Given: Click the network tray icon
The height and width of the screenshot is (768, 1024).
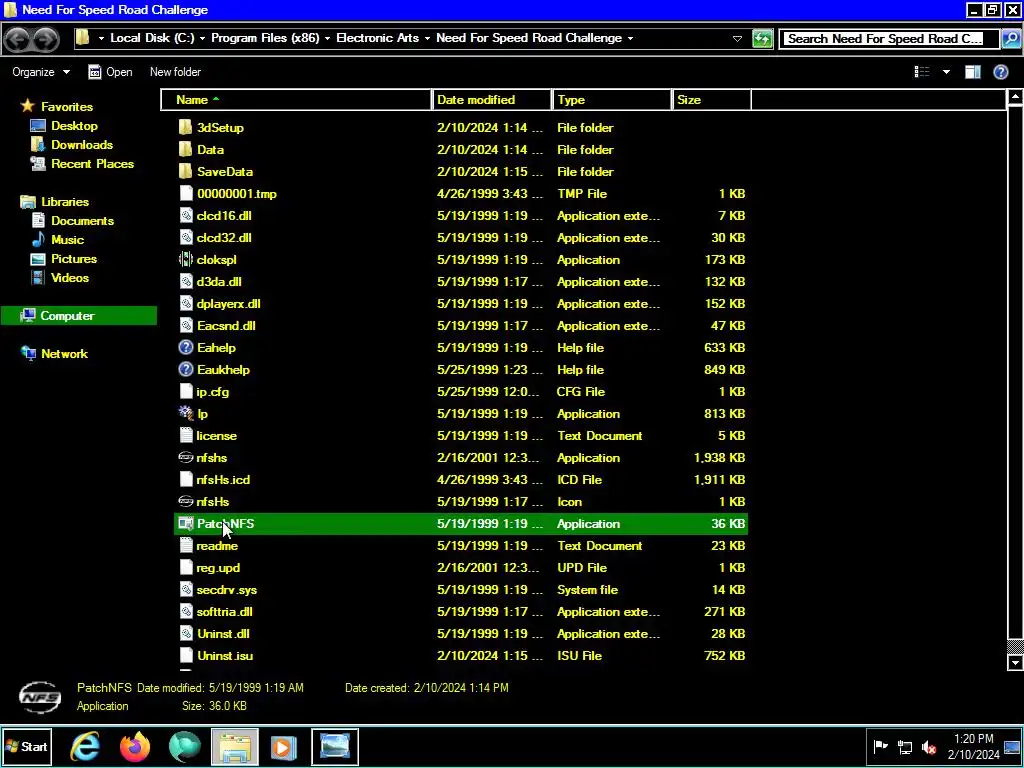Looking at the screenshot, I should [x=904, y=747].
